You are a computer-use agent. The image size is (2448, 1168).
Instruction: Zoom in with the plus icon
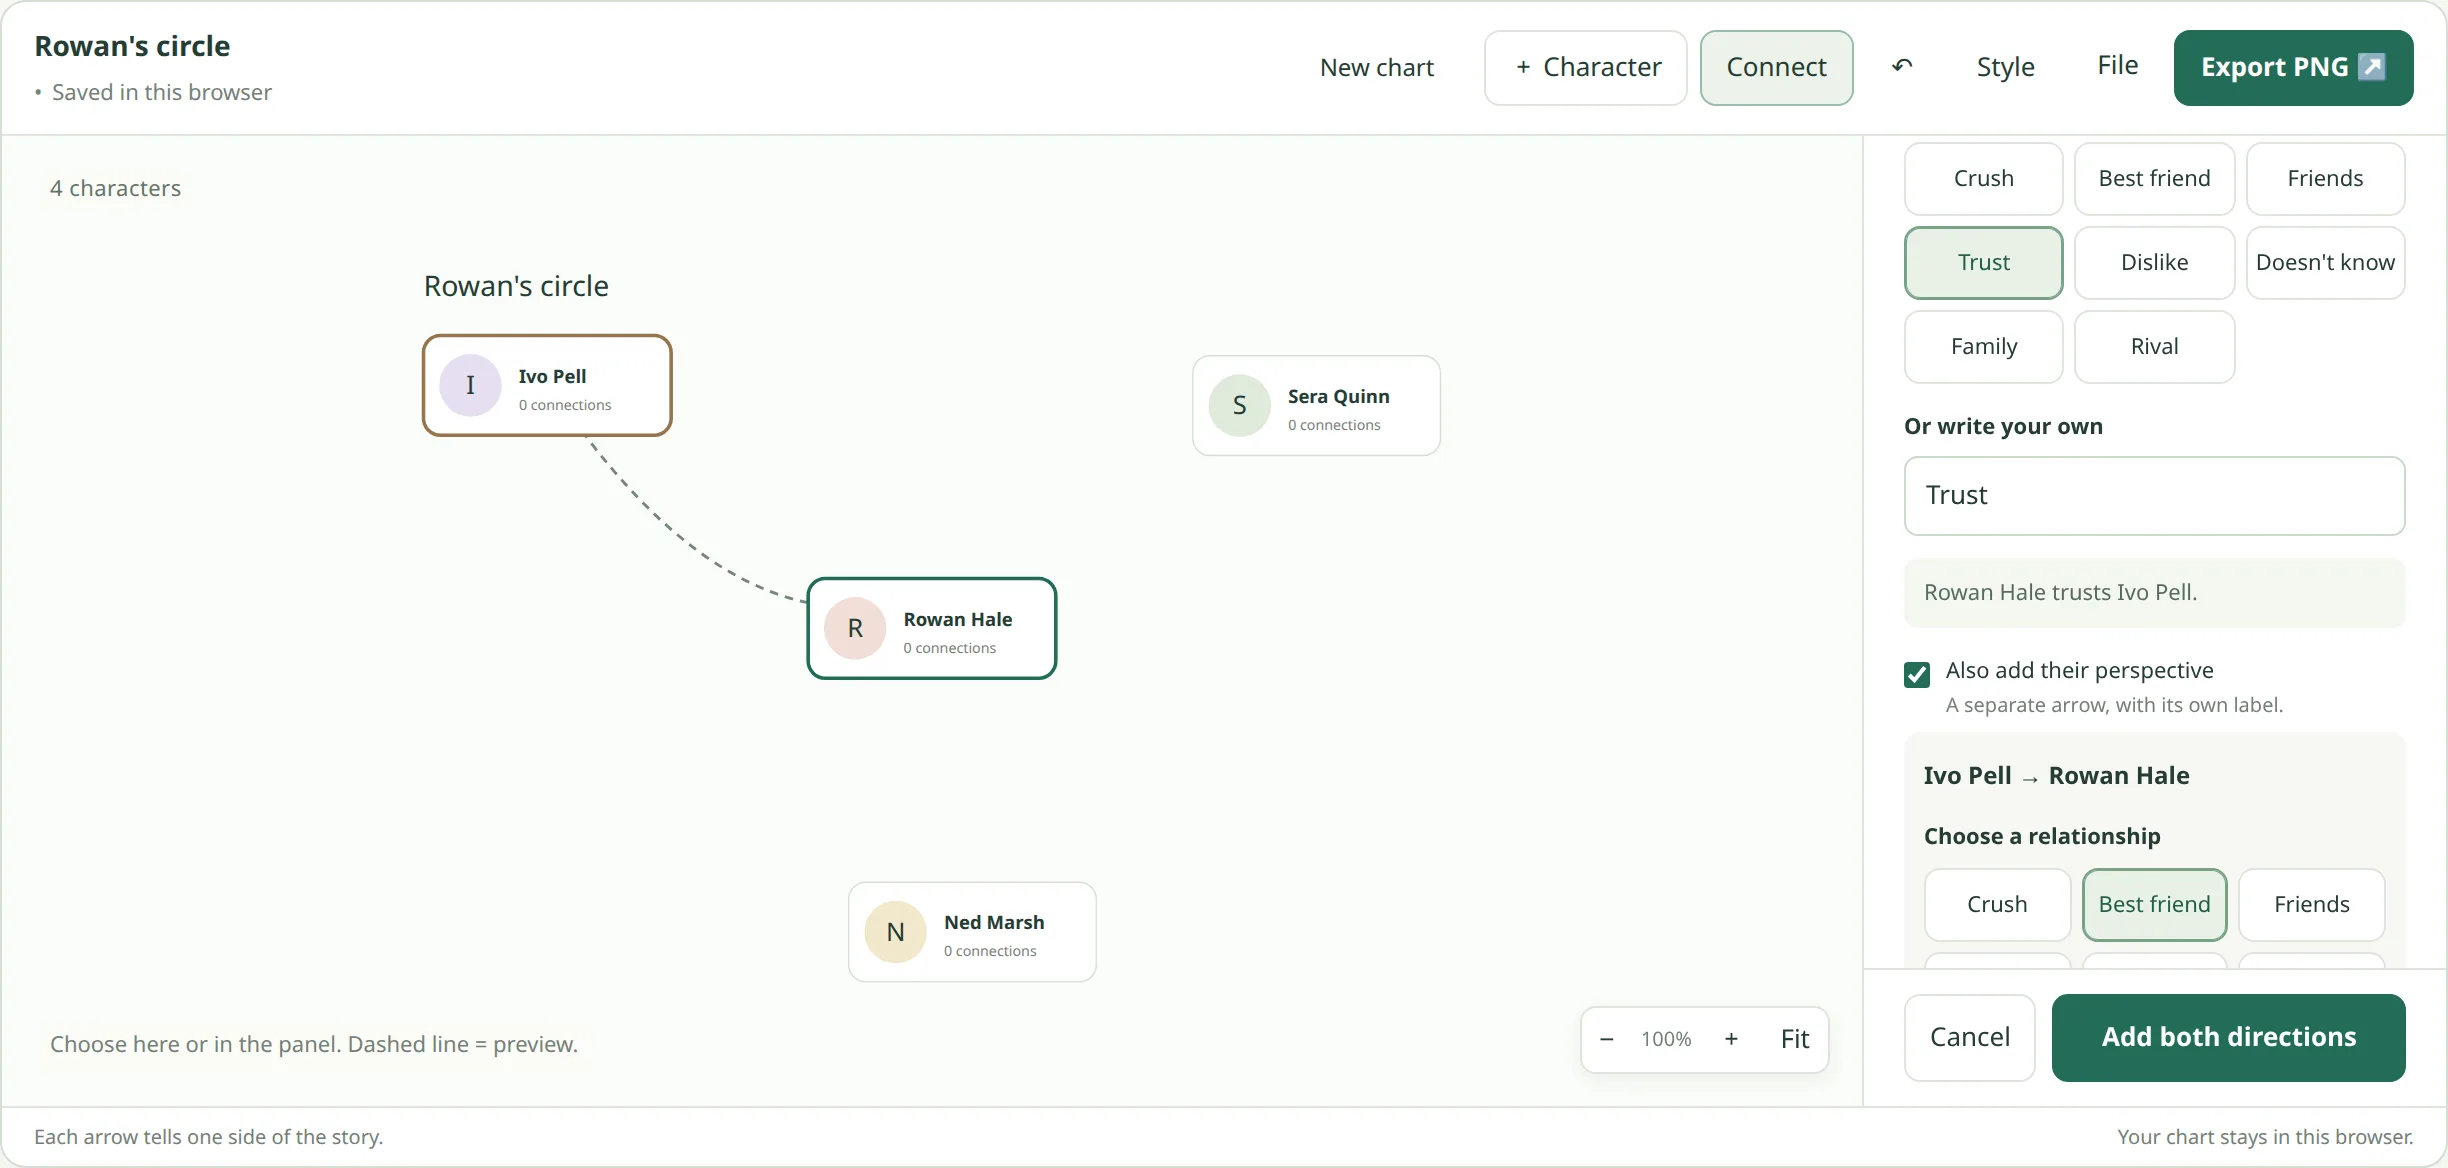(x=1731, y=1039)
